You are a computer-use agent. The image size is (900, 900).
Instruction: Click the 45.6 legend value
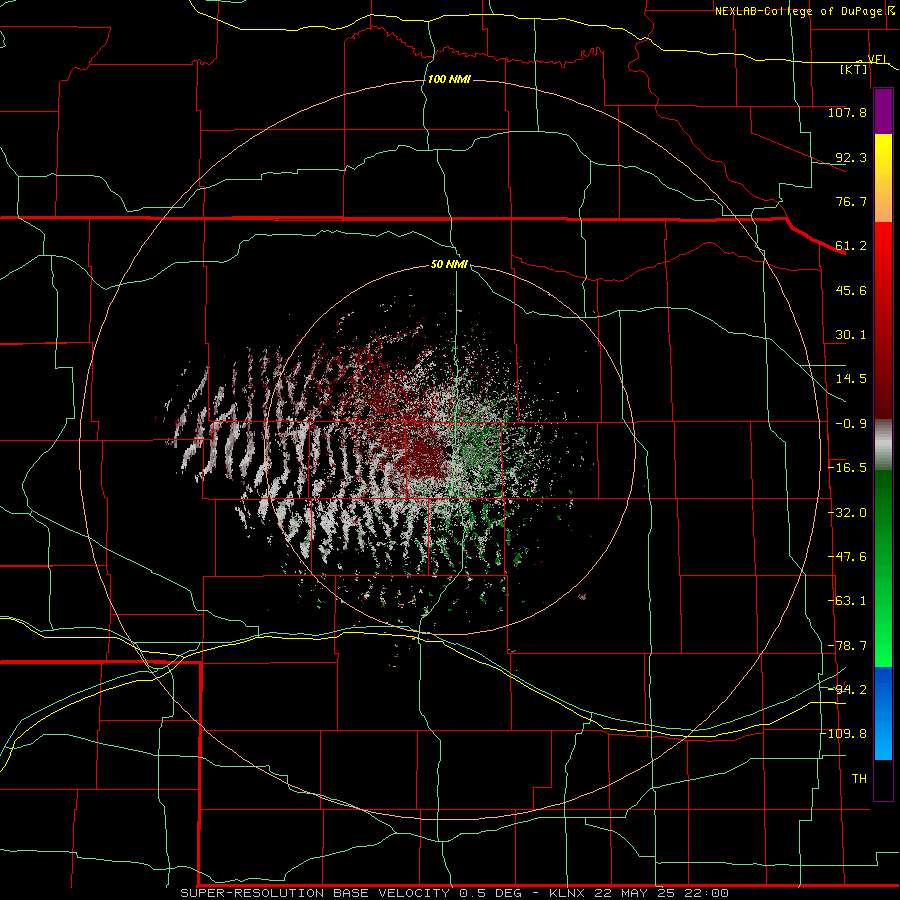(x=851, y=290)
